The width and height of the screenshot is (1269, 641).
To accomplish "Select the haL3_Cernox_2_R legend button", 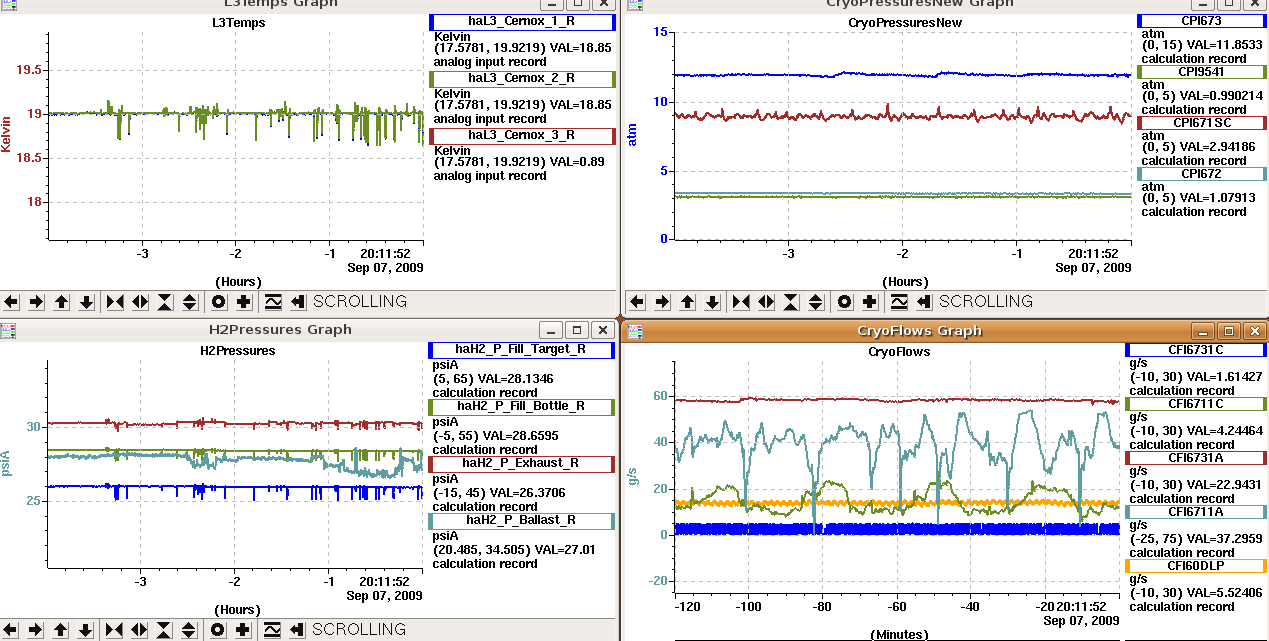I will (x=522, y=78).
